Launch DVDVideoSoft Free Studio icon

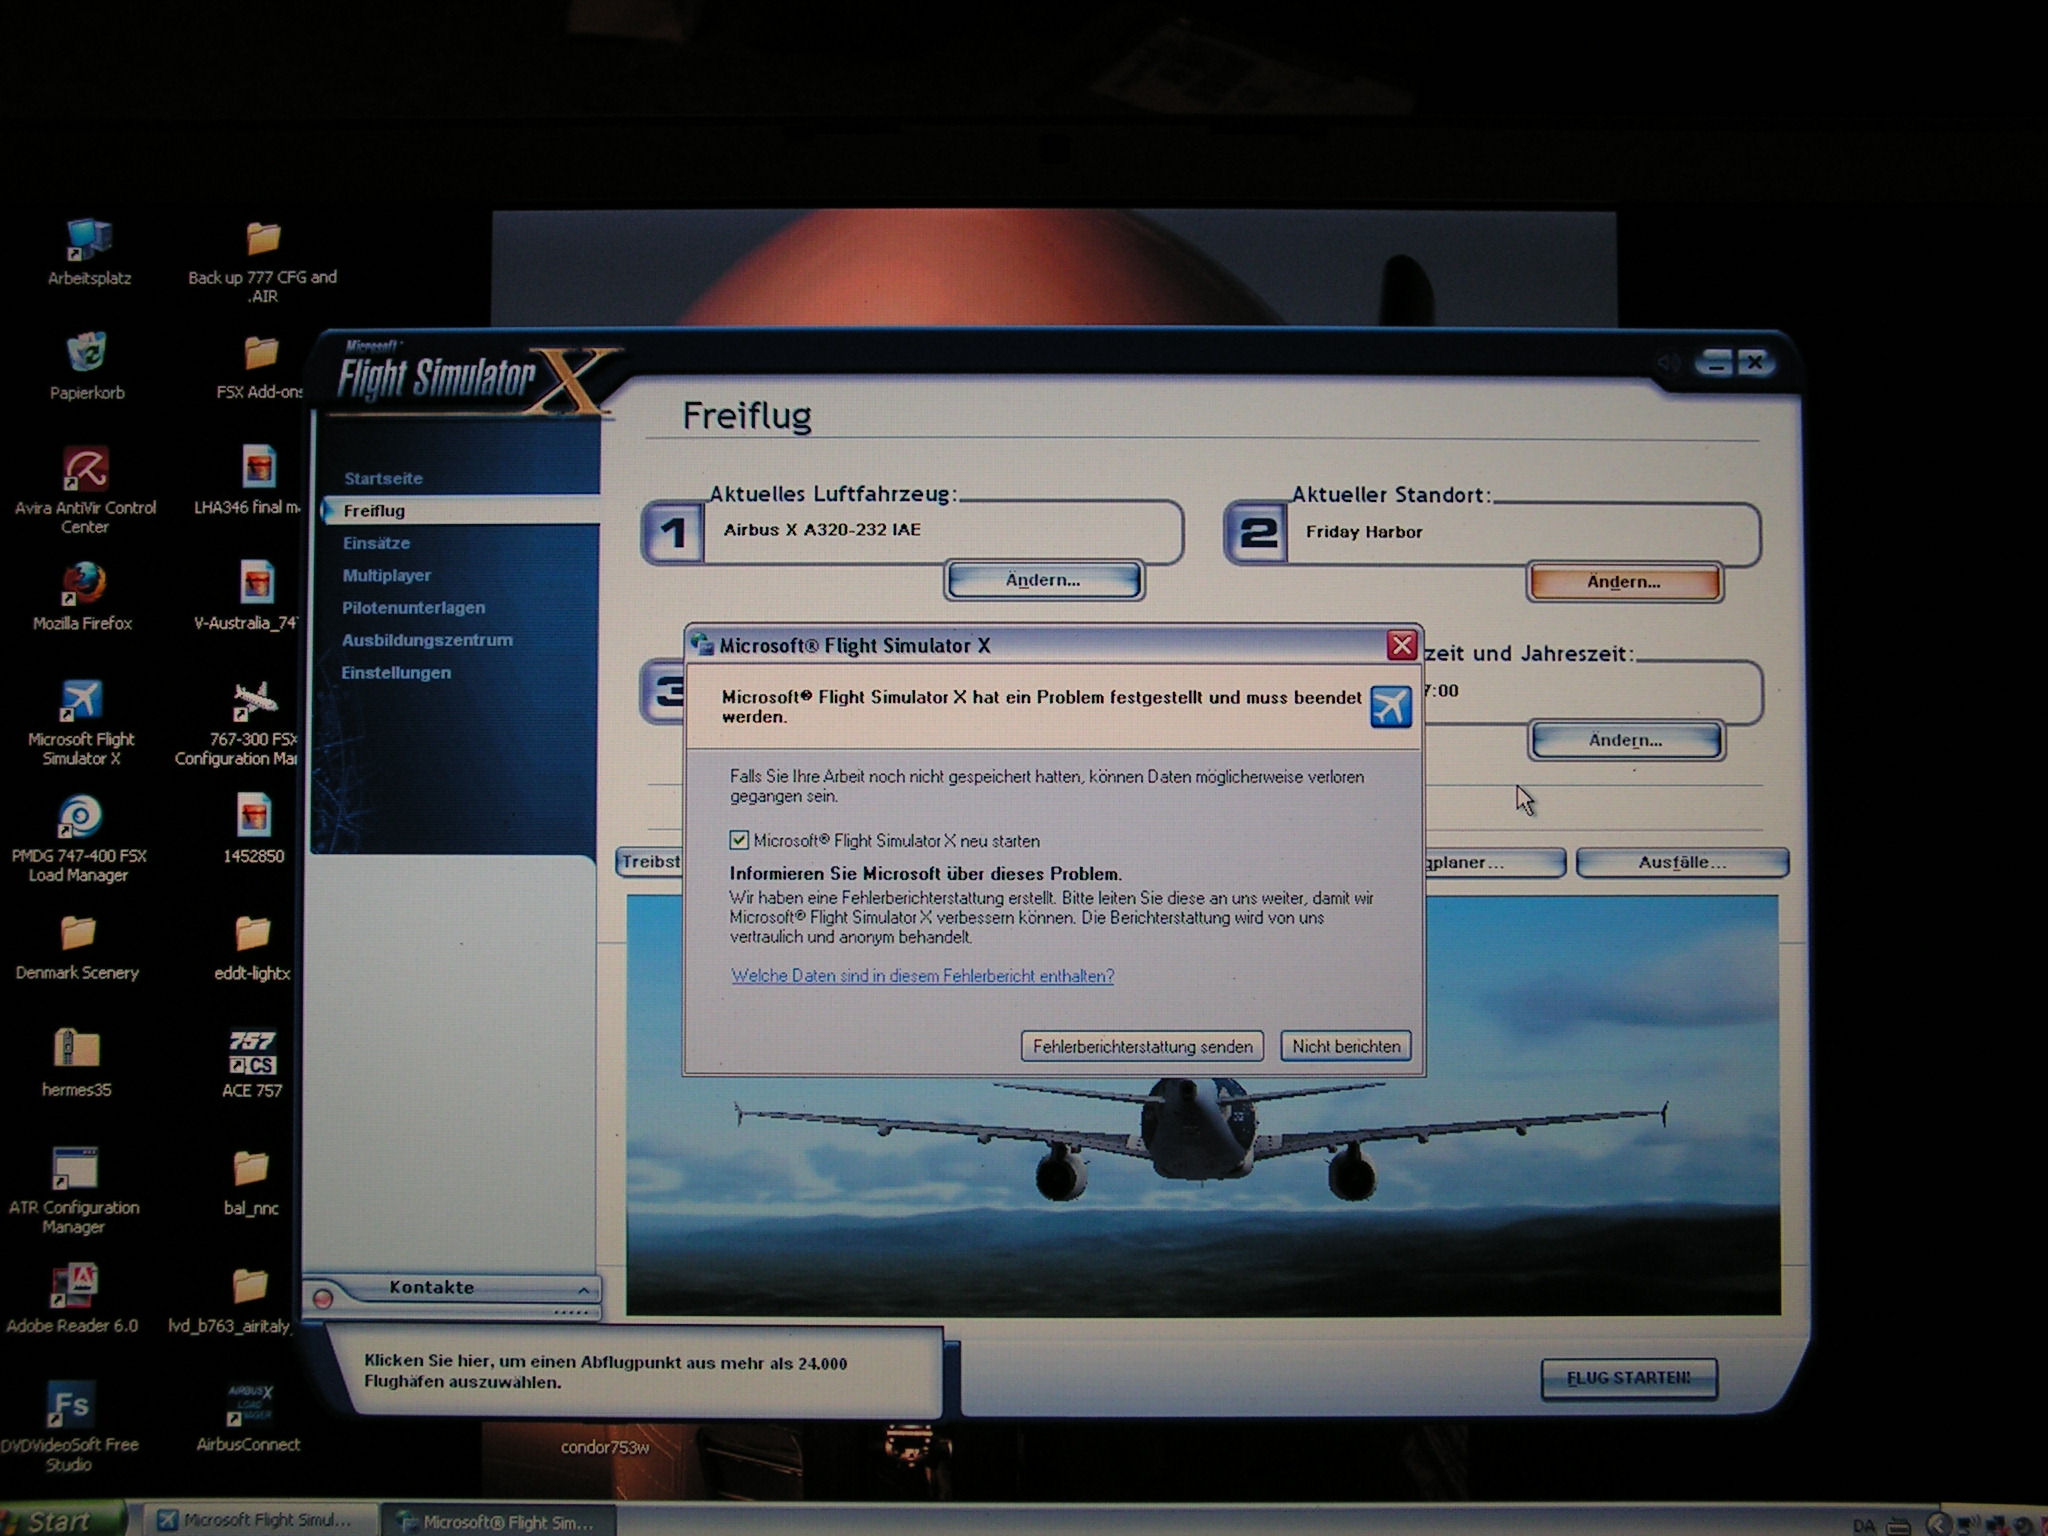pyautogui.click(x=69, y=1404)
